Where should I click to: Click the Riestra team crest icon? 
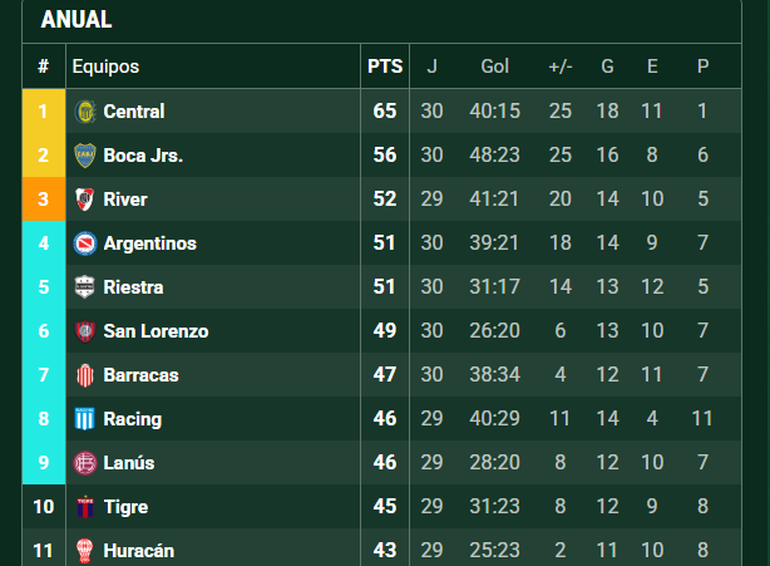pyautogui.click(x=85, y=287)
